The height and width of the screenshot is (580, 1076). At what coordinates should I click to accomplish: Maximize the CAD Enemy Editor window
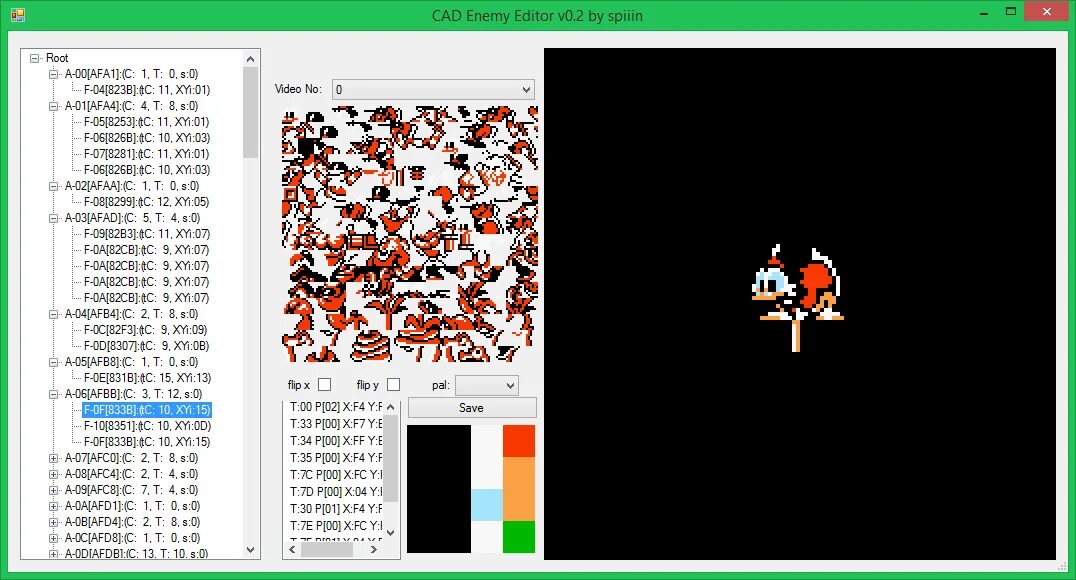[1011, 12]
